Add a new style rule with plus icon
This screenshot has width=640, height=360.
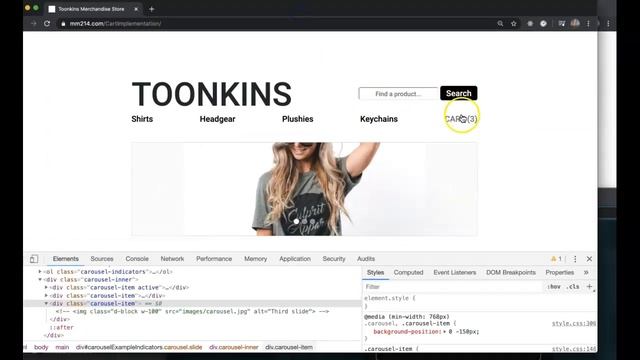tap(589, 287)
